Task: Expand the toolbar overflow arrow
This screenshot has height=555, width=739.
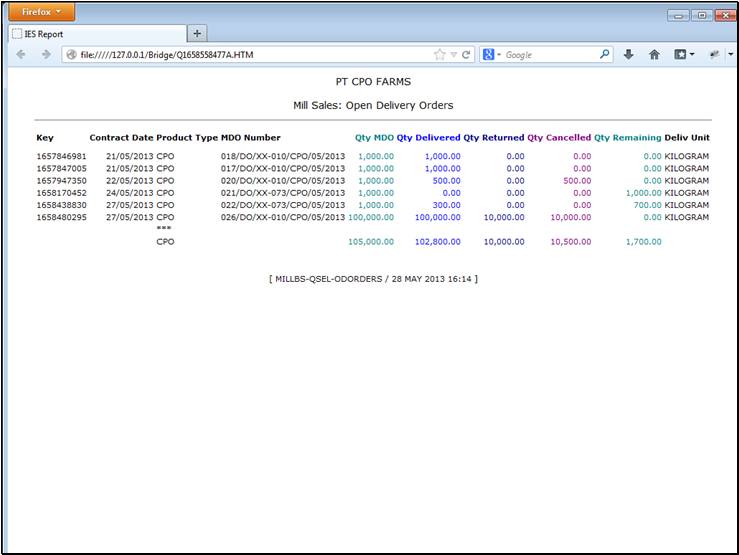Action: (731, 55)
